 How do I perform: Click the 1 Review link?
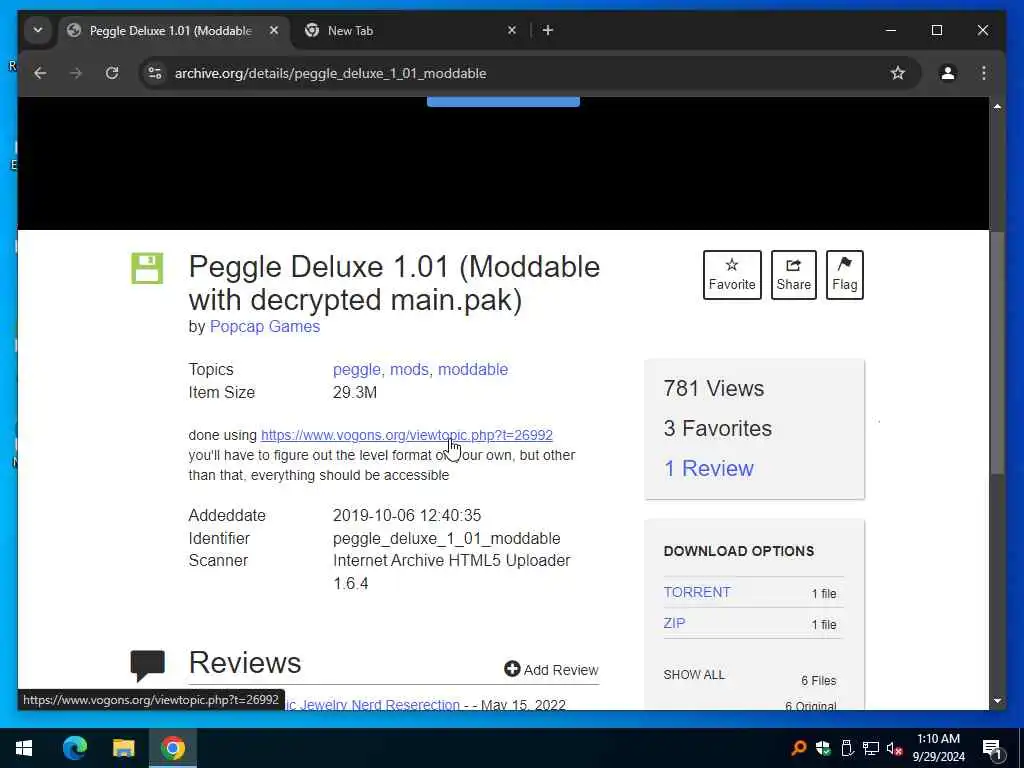click(x=709, y=468)
